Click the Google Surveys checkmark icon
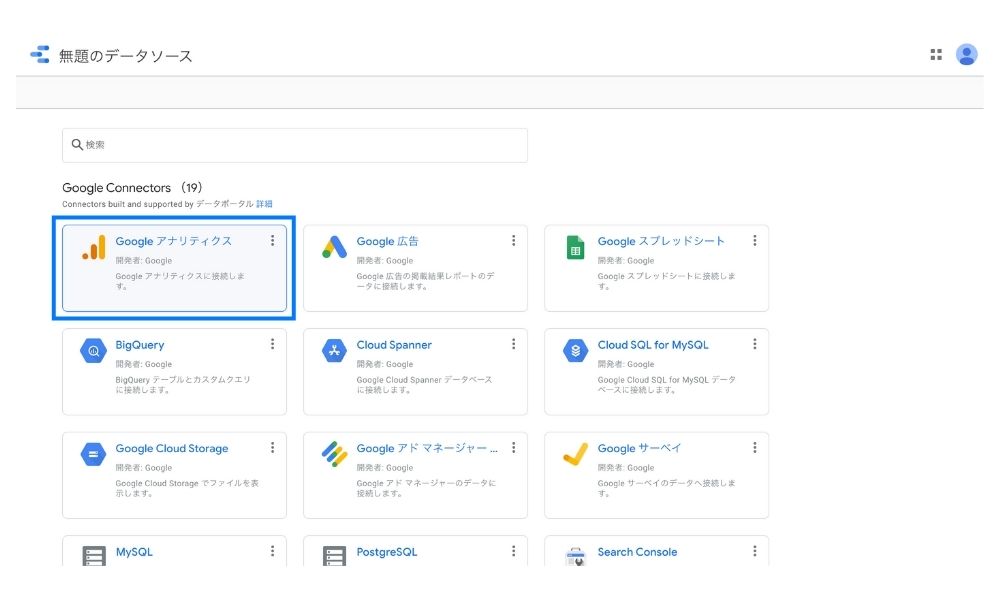The height and width of the screenshot is (600, 1000). click(x=575, y=455)
